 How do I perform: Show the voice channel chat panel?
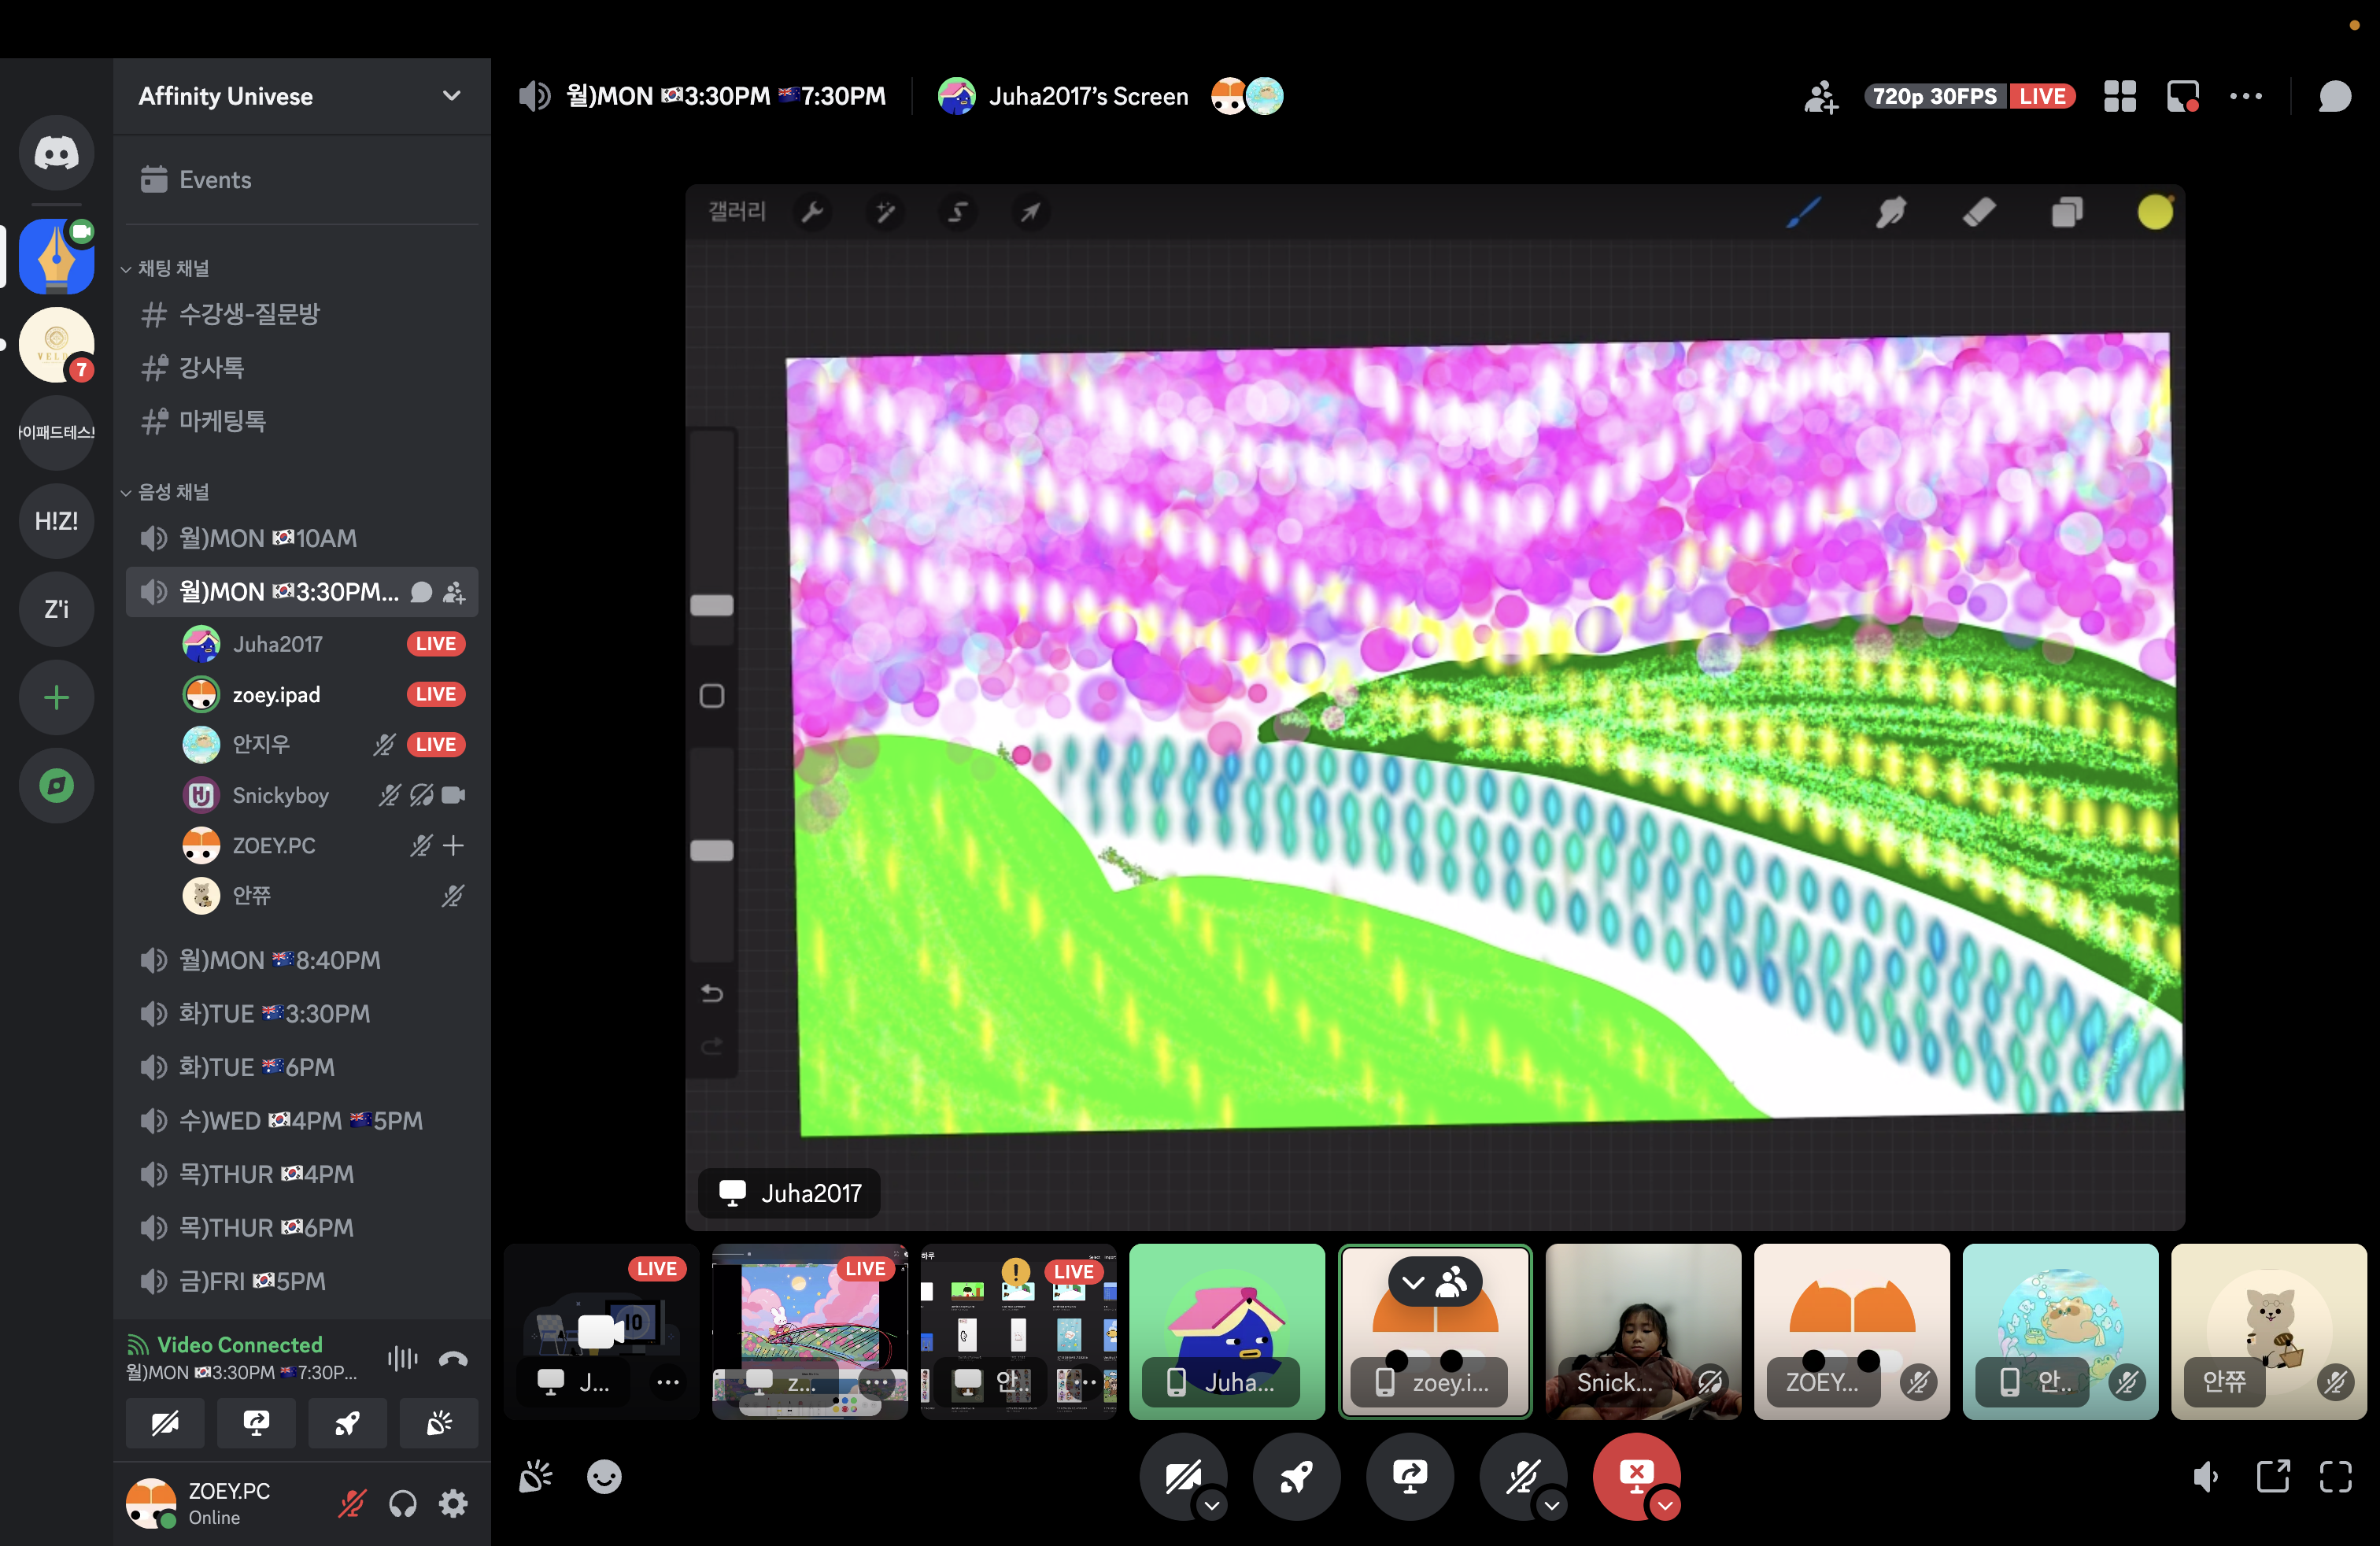[x=2334, y=97]
